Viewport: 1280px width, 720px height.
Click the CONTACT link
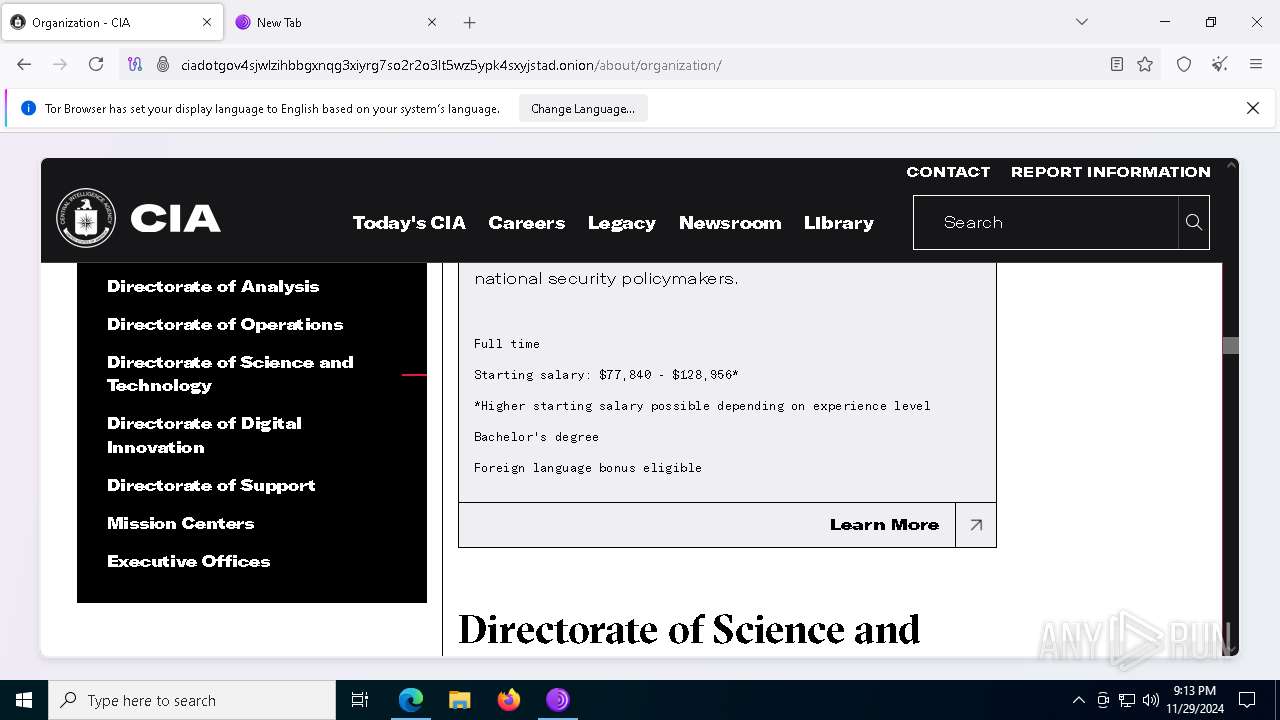click(948, 172)
